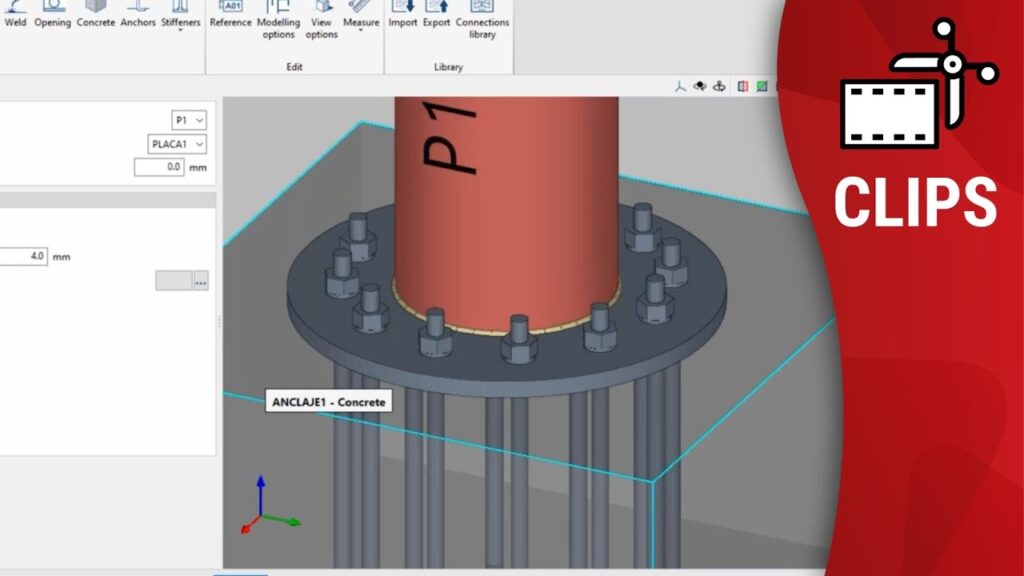Click the 0.0 mm input field
This screenshot has width=1024, height=576.
(x=159, y=167)
